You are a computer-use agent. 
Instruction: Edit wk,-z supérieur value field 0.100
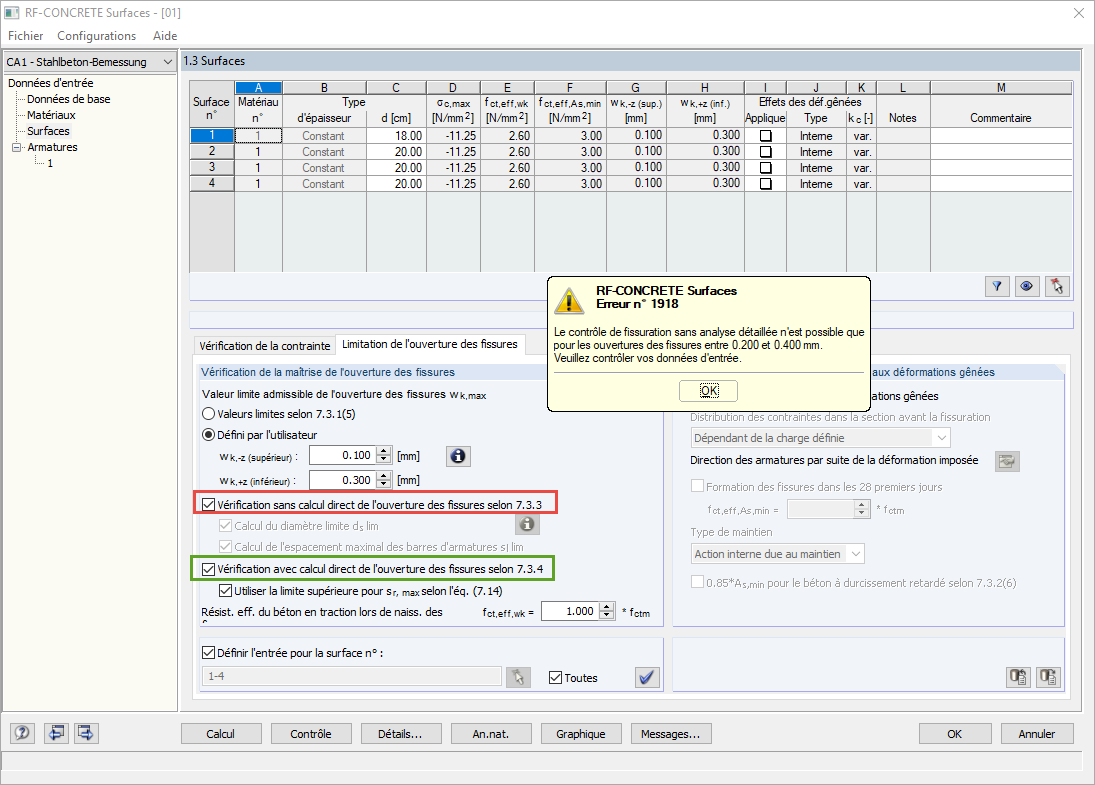pyautogui.click(x=343, y=455)
